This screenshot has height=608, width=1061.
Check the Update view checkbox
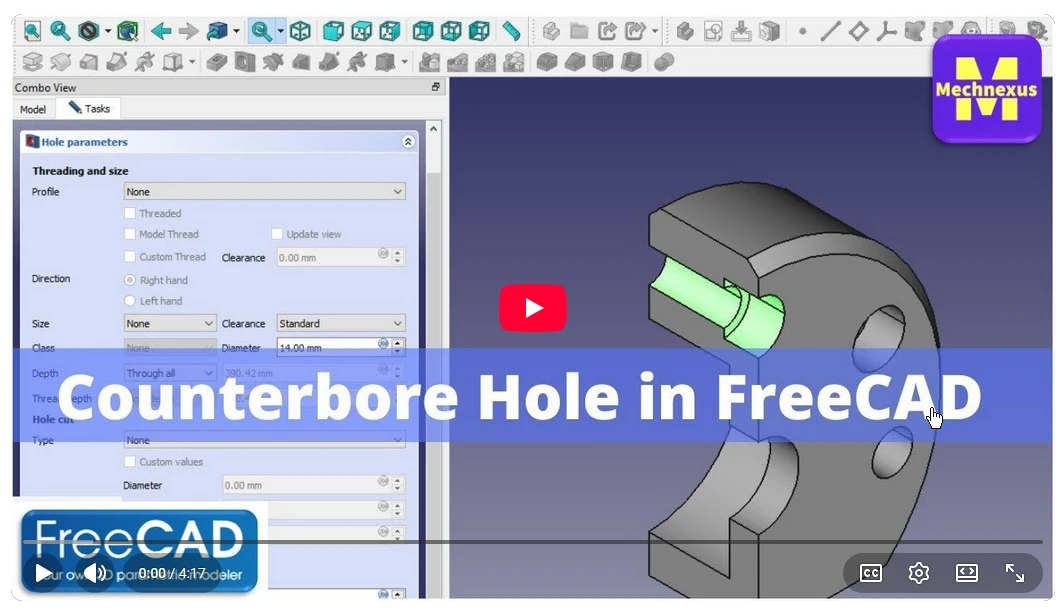[277, 234]
